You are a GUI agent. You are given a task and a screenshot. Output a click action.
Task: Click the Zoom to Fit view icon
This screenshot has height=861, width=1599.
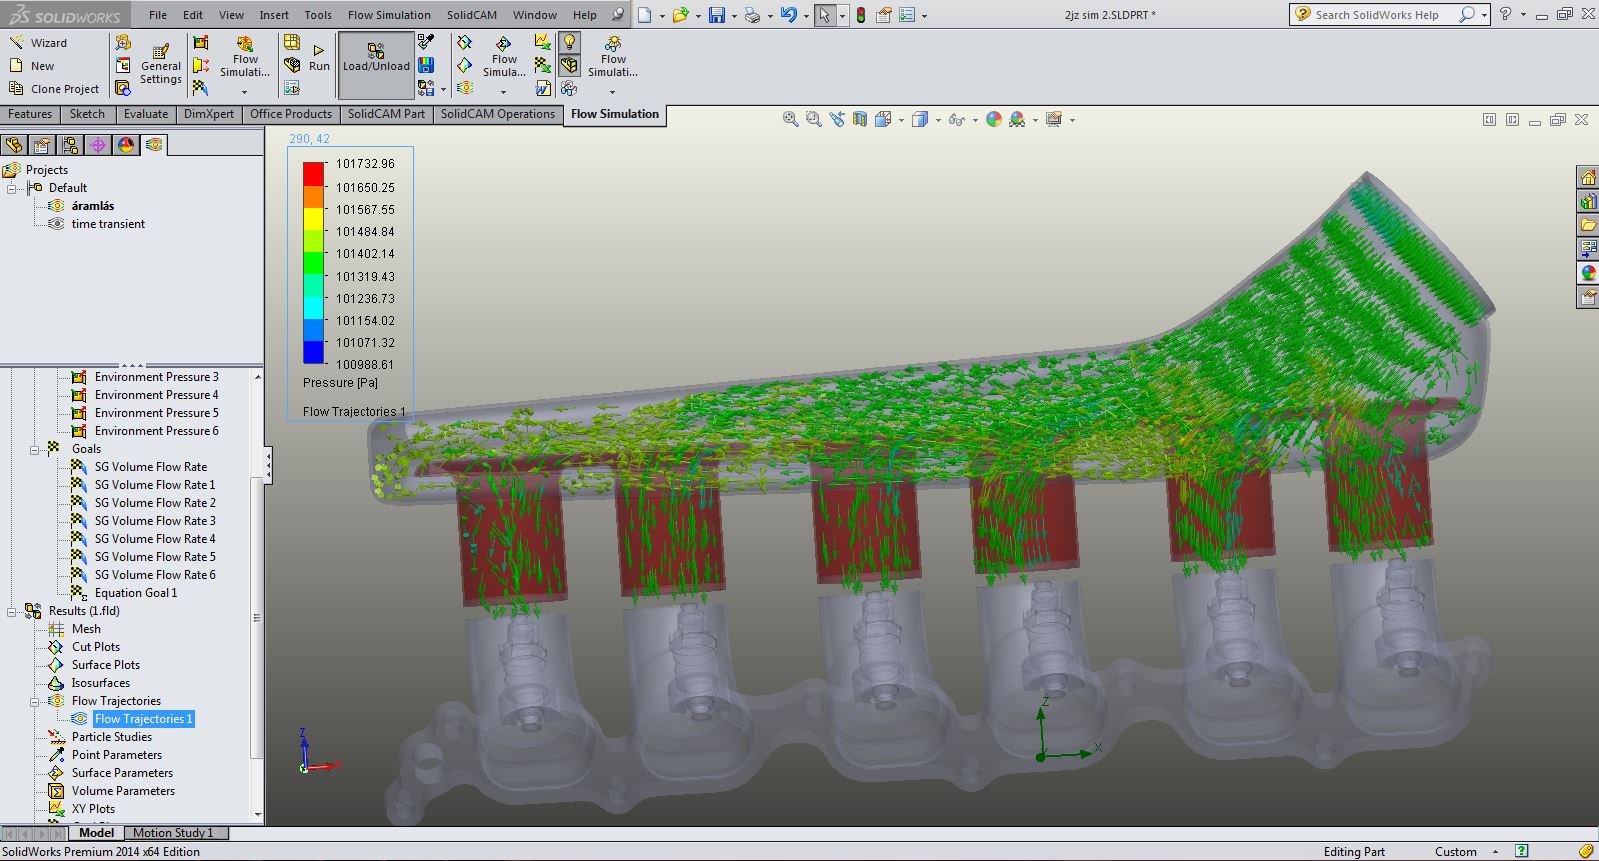[x=790, y=119]
